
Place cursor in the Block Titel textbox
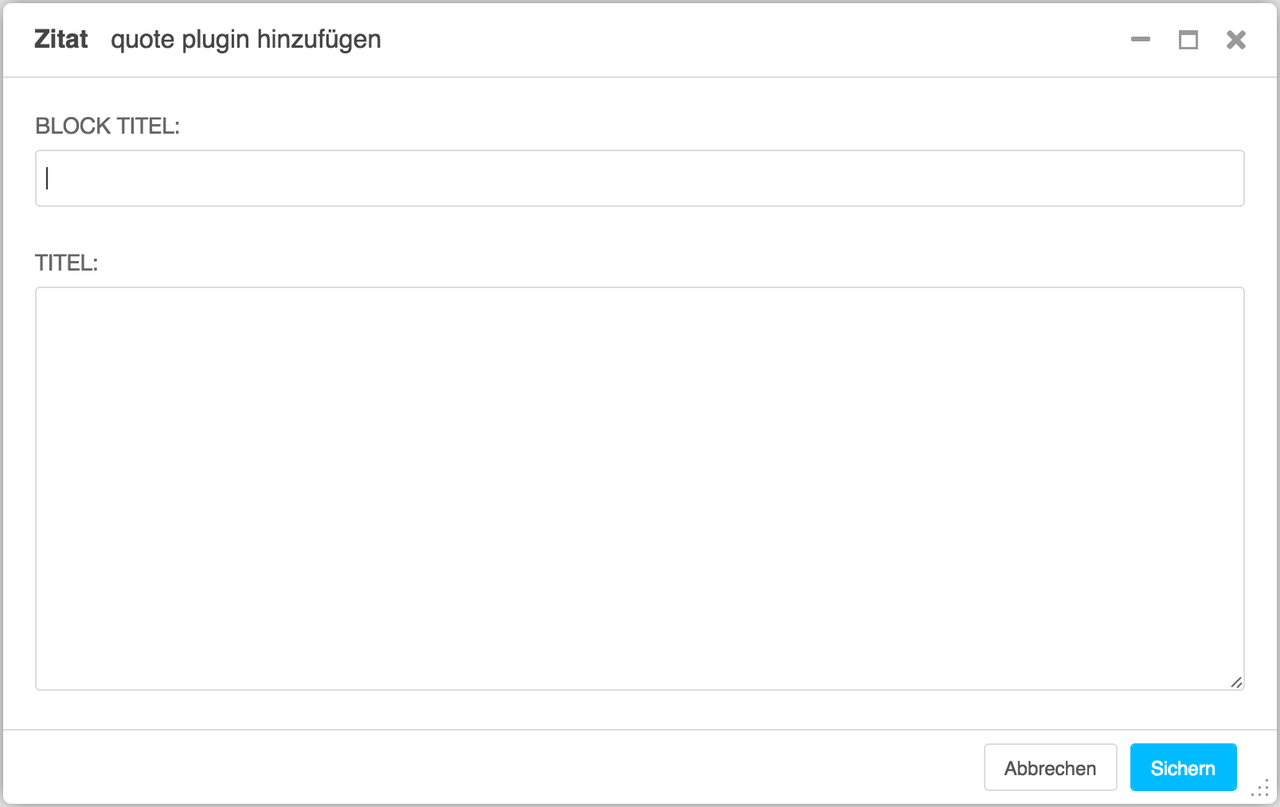coord(640,178)
